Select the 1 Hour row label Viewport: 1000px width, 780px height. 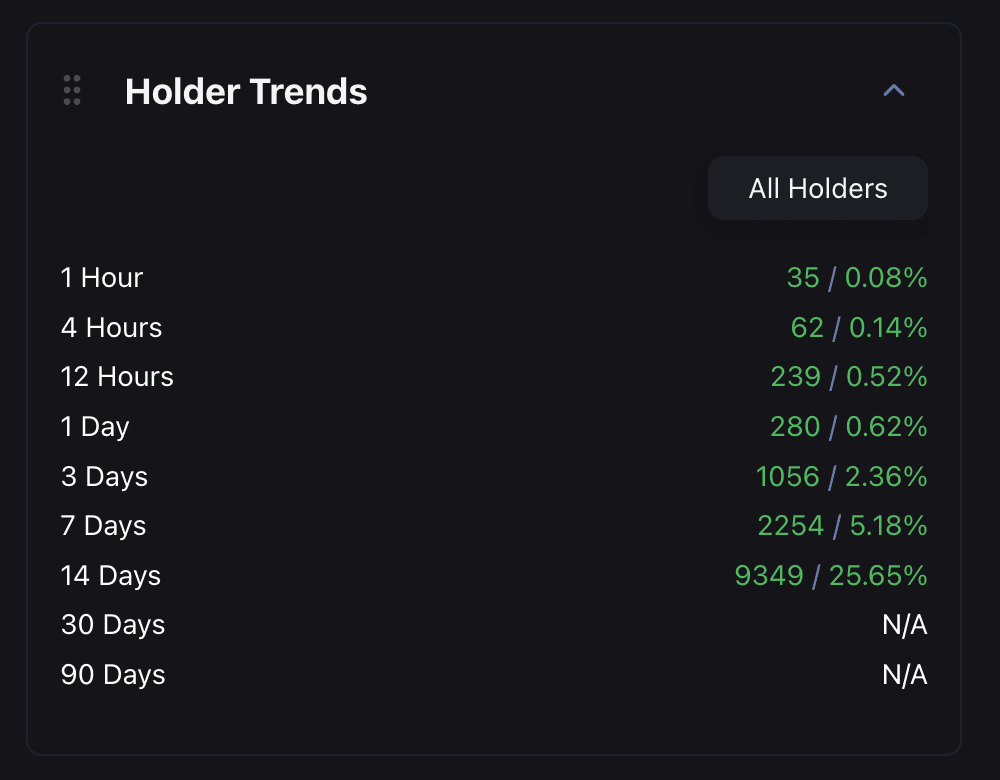(x=101, y=278)
